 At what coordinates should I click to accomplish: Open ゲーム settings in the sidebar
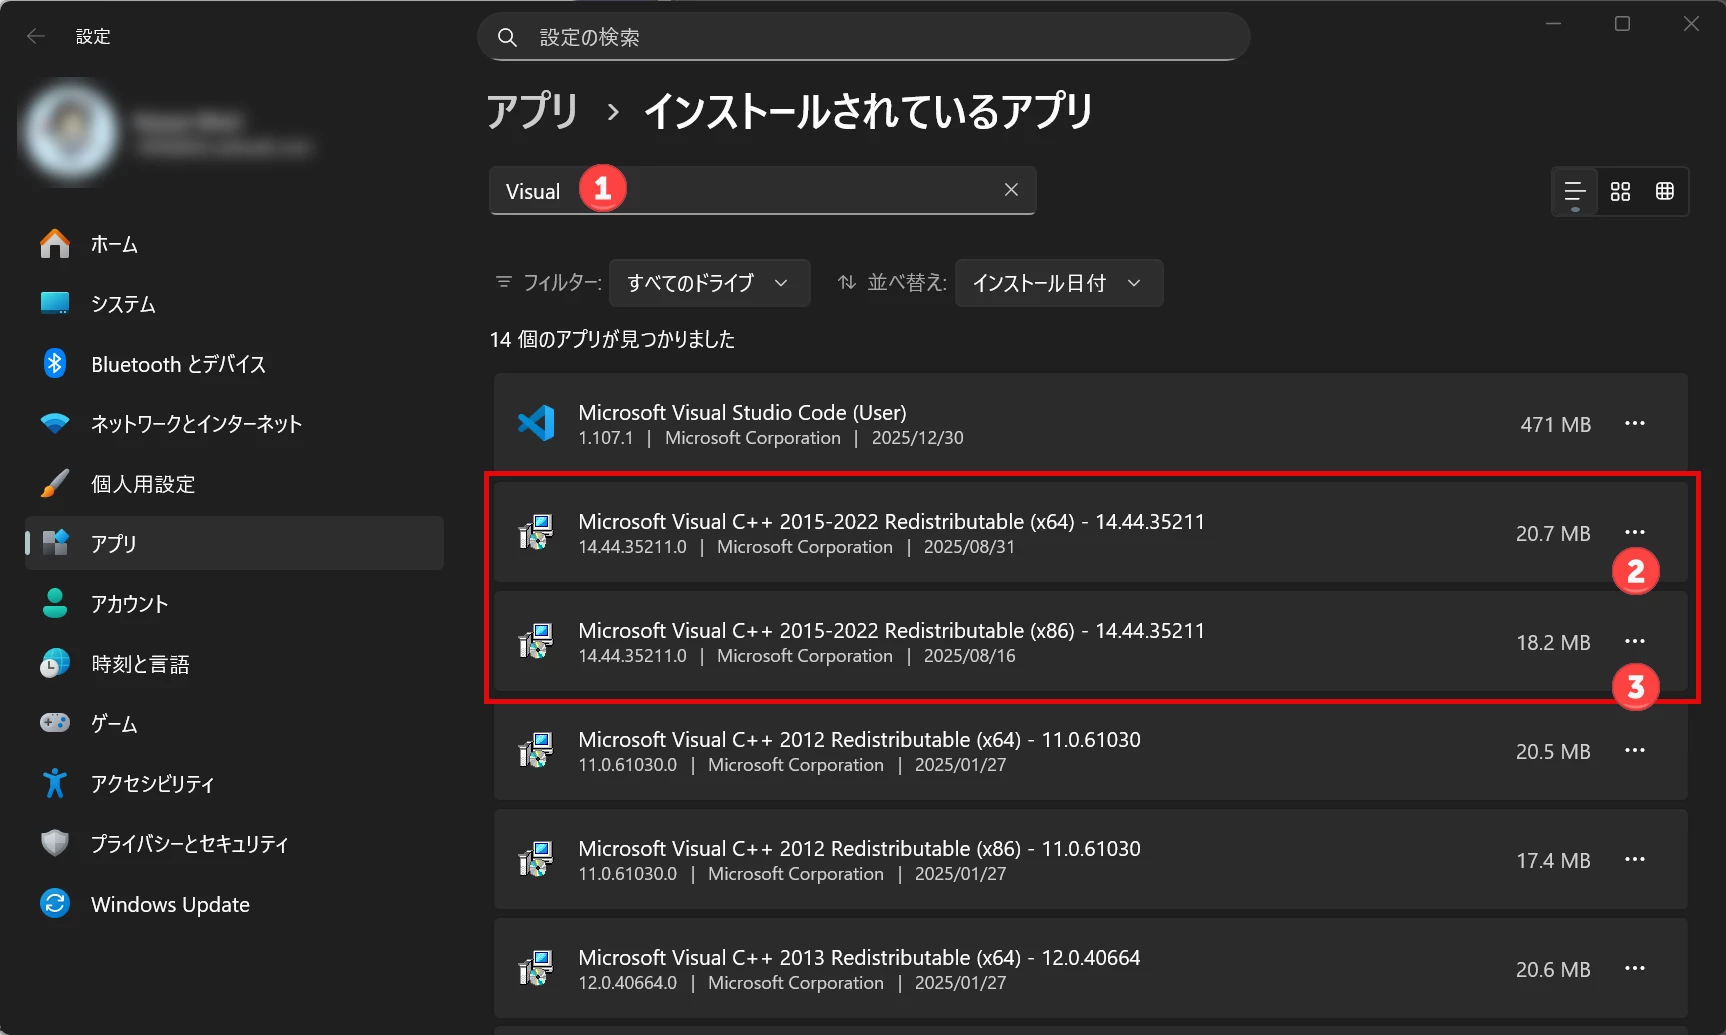[234, 724]
